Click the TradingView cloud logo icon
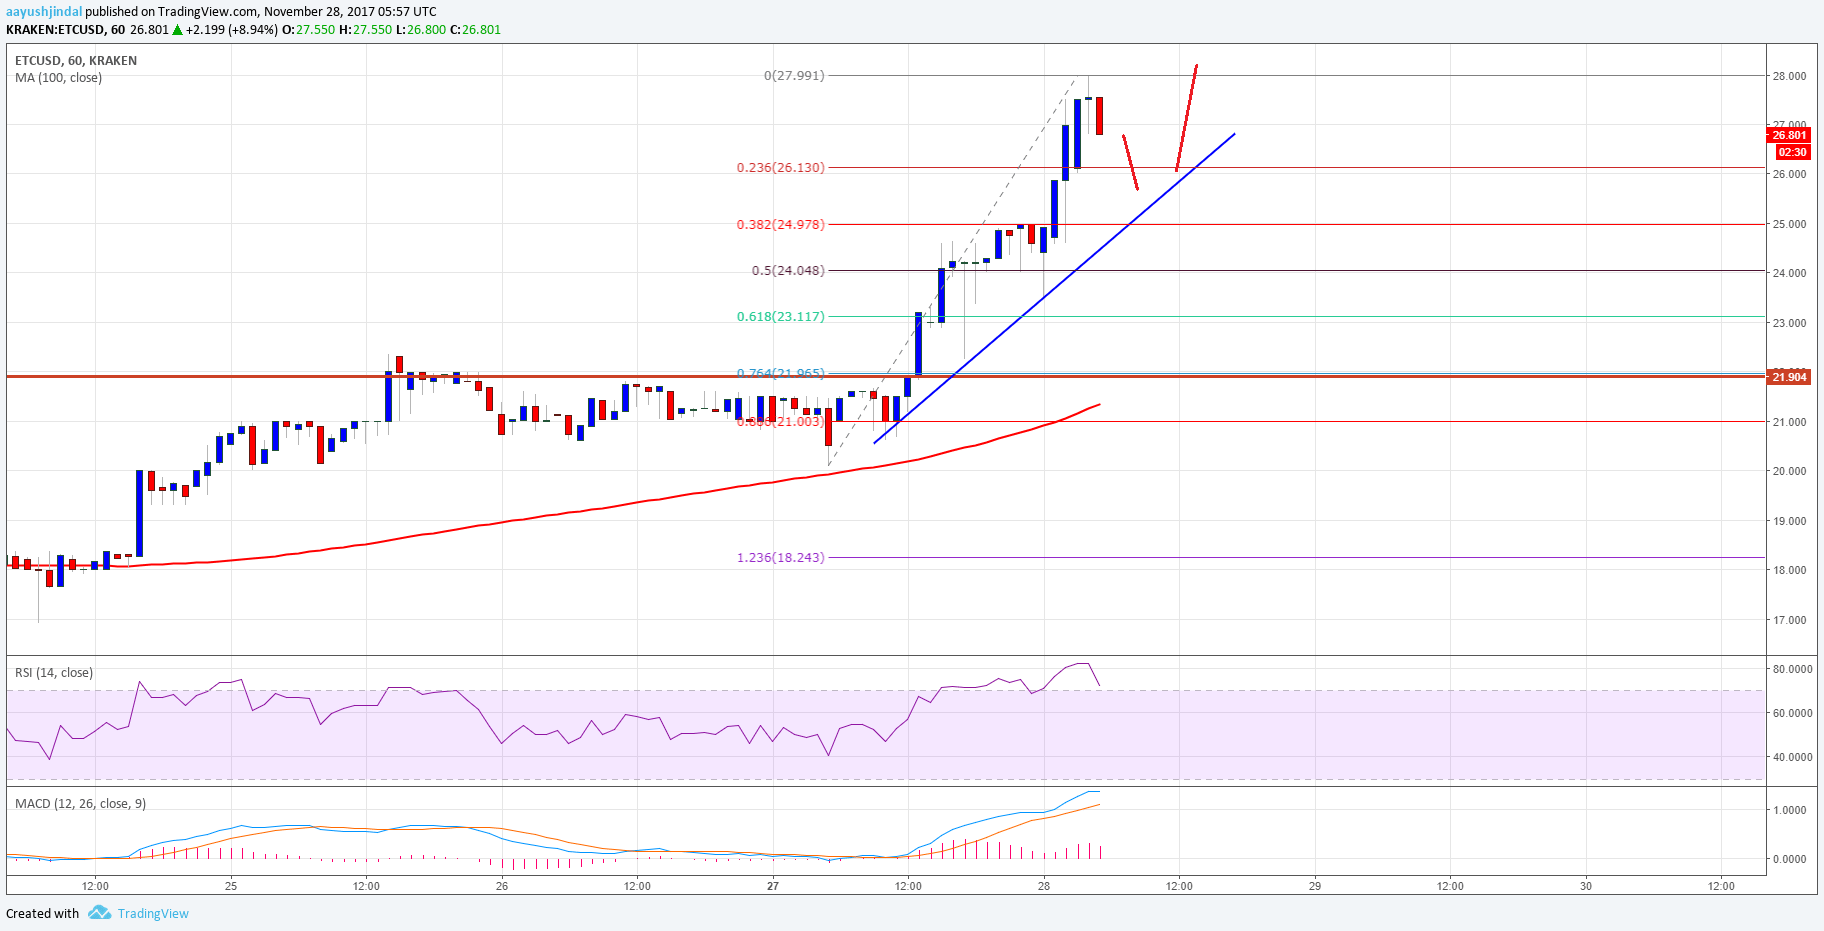This screenshot has height=931, width=1824. tap(98, 913)
